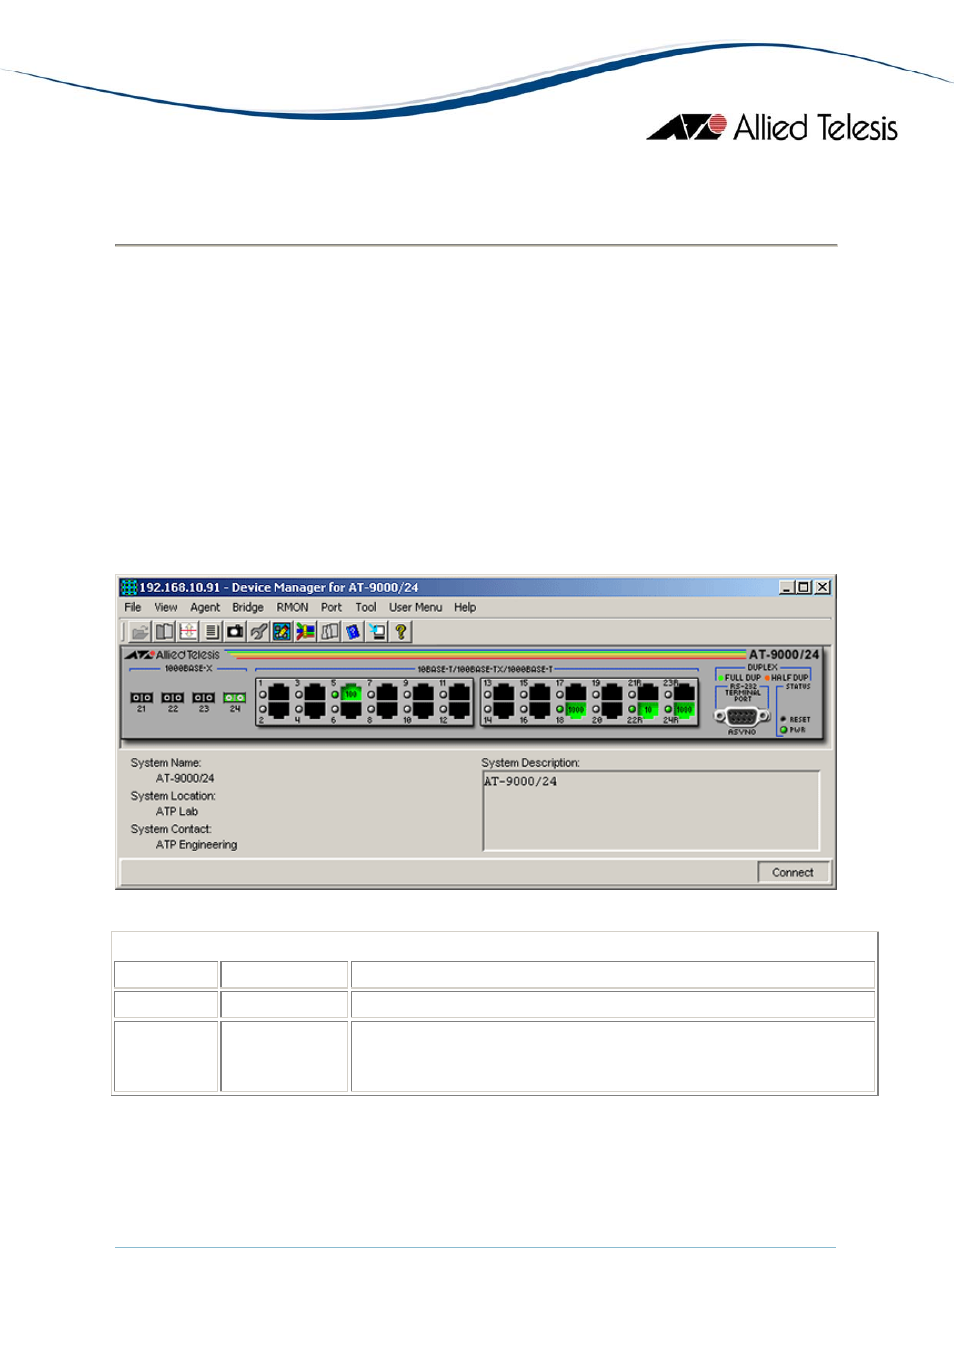
Task: Click the System Contact value ATP Engineering
Action: 196,845
